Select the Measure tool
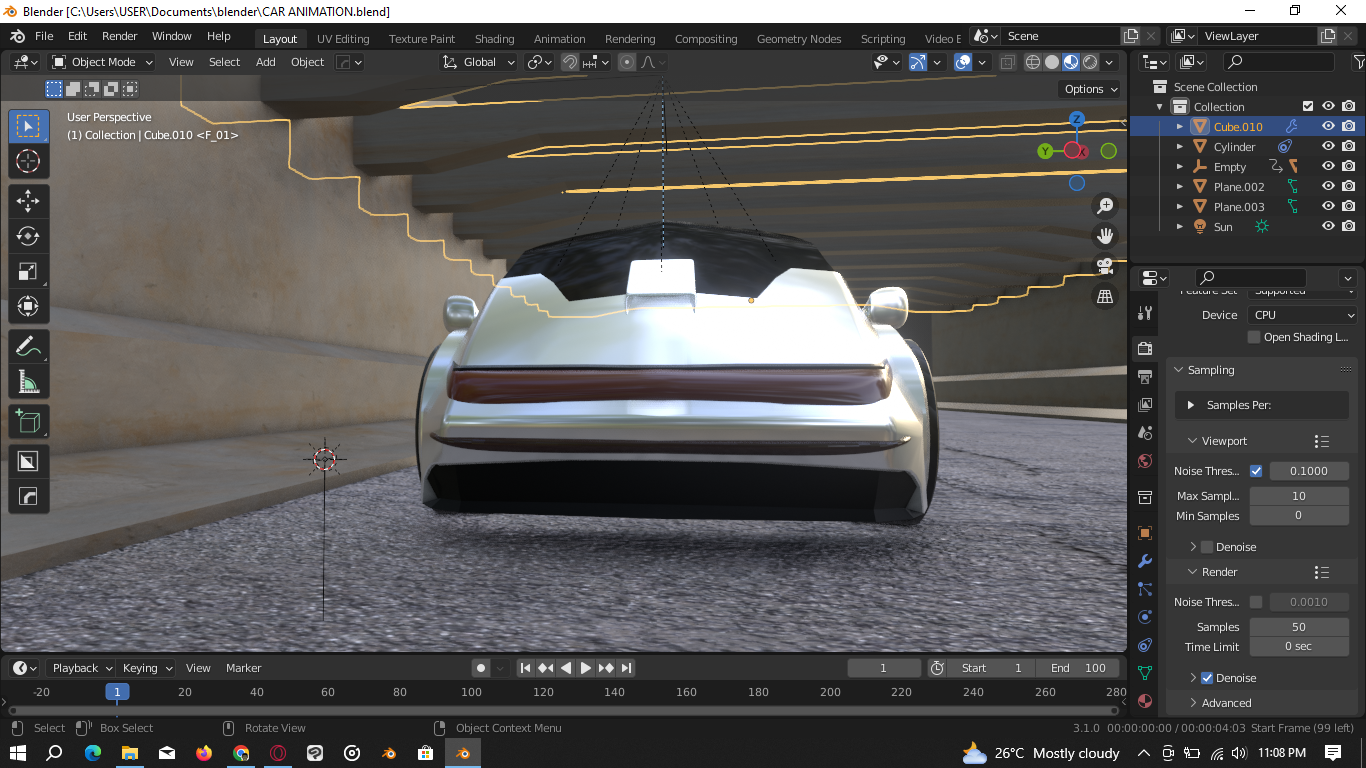Image resolution: width=1366 pixels, height=768 pixels. click(29, 381)
